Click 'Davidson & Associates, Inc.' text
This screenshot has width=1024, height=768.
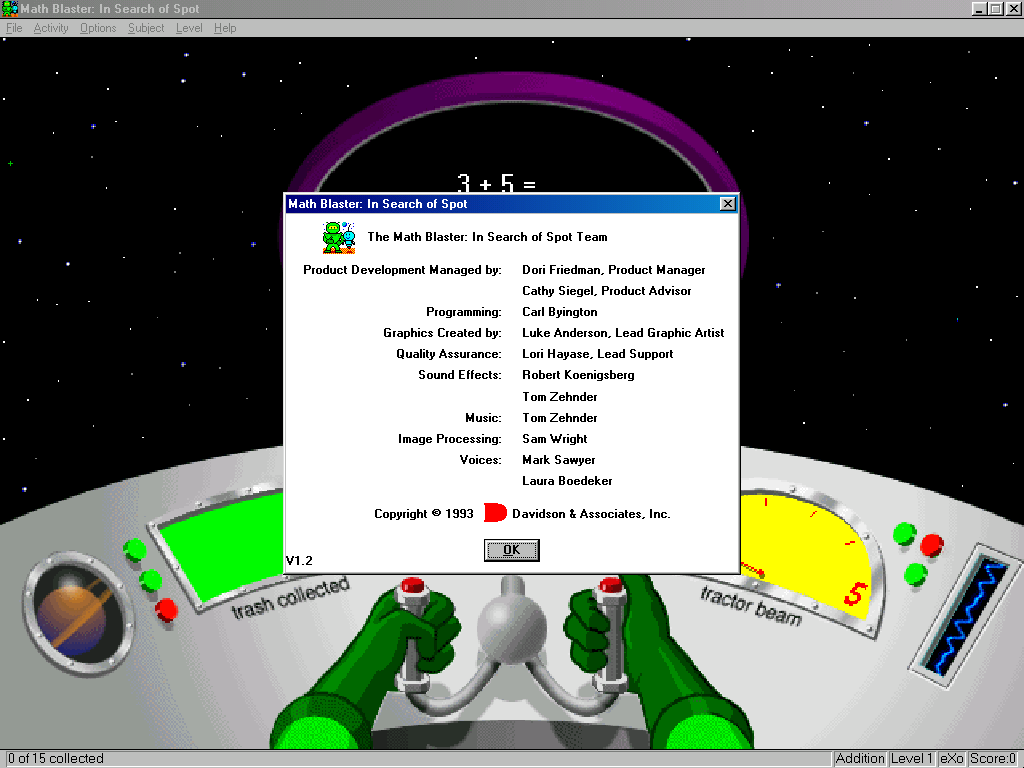(591, 513)
